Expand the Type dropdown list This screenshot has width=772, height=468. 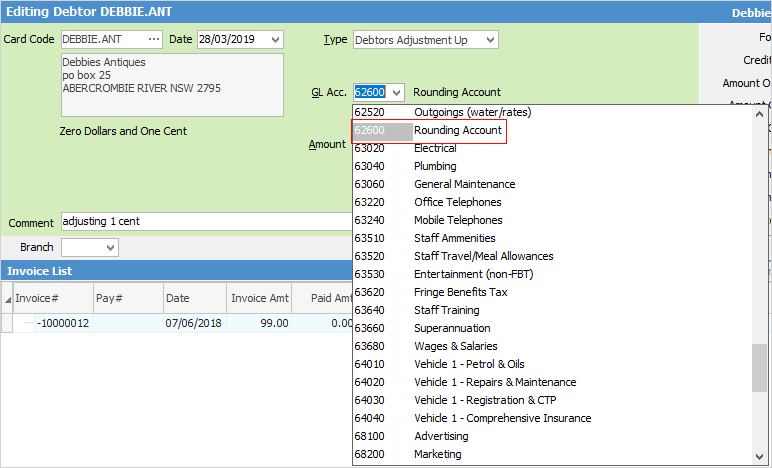pyautogui.click(x=489, y=40)
